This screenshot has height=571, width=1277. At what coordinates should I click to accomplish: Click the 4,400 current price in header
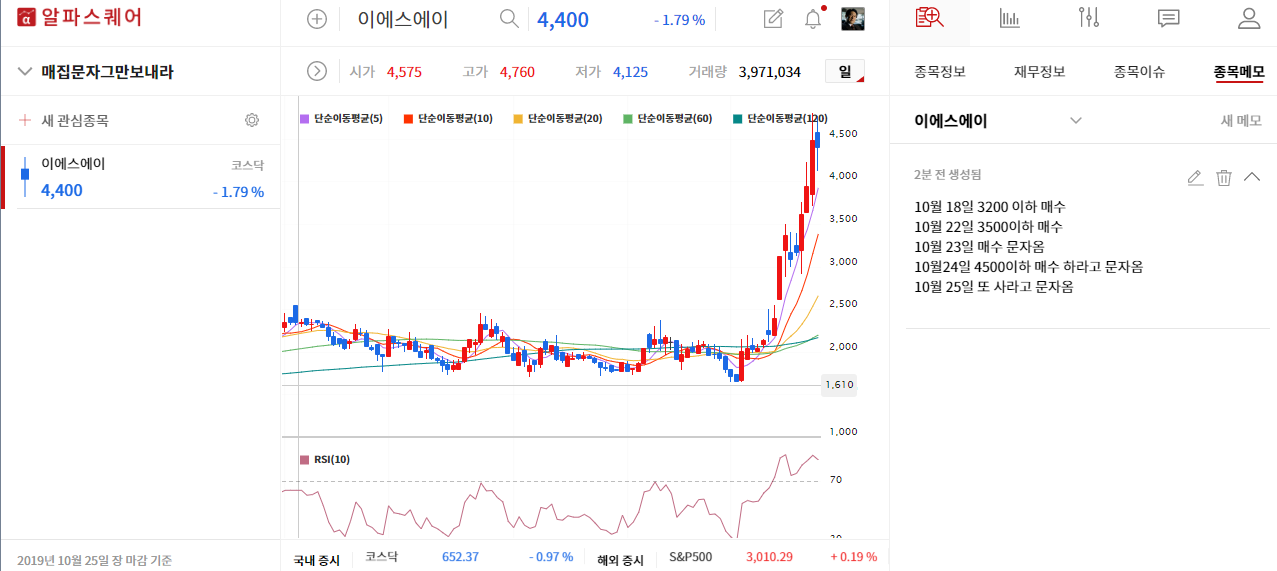(563, 20)
